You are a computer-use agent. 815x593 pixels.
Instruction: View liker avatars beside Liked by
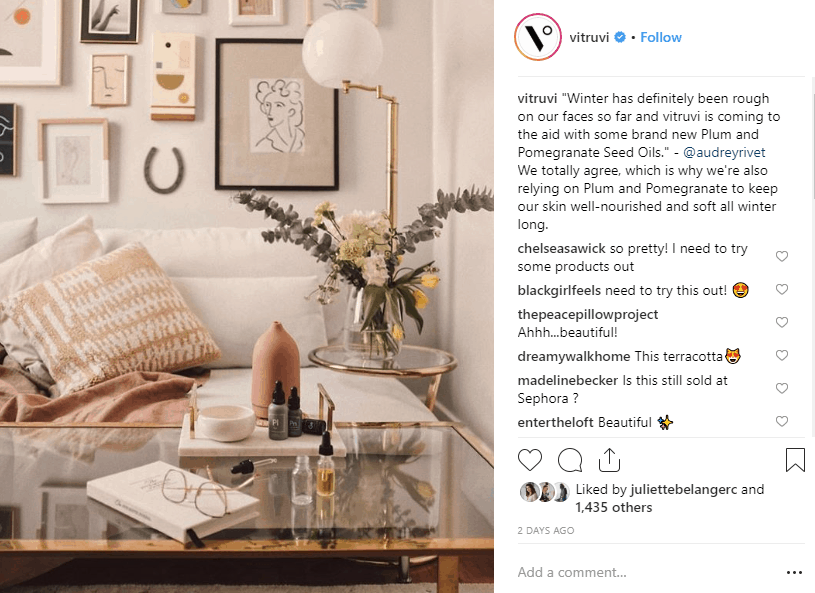click(544, 492)
